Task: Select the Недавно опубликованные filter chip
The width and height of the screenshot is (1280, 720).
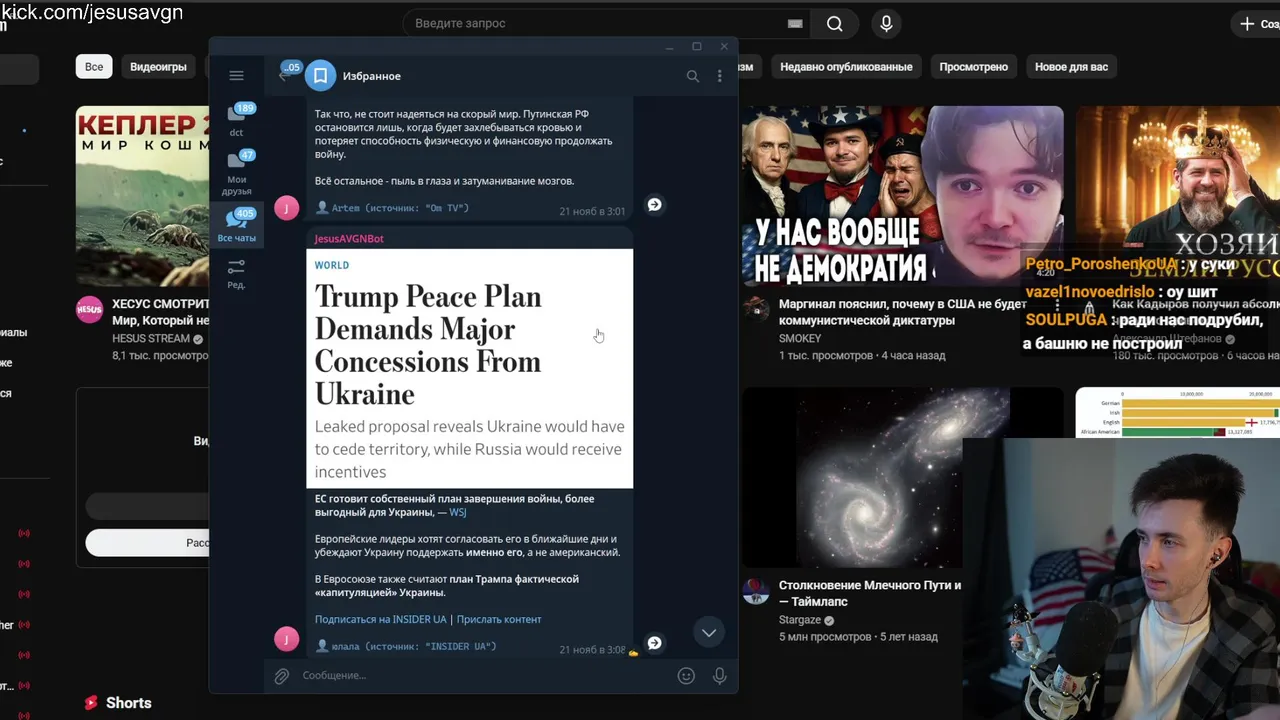Action: 846,67
